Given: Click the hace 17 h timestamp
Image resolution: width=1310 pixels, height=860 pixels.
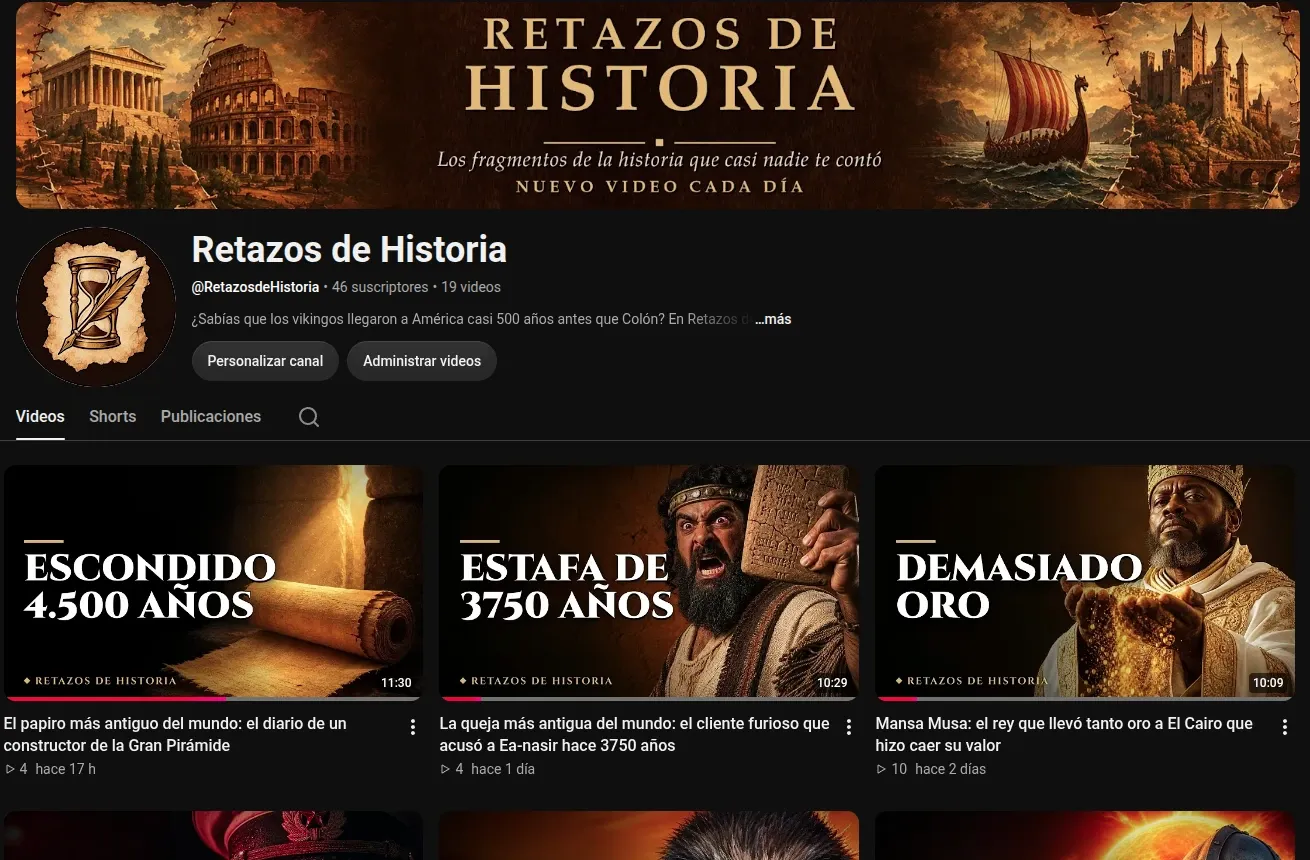Looking at the screenshot, I should [x=66, y=769].
